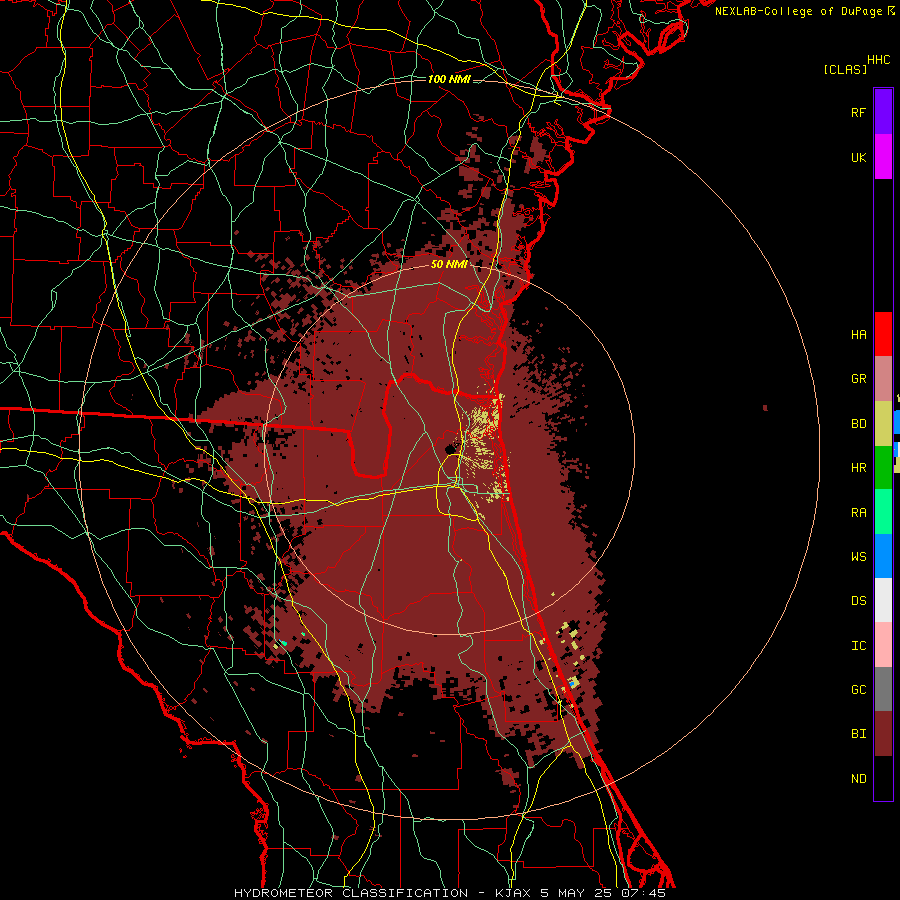Click the DS legend label

[858, 601]
